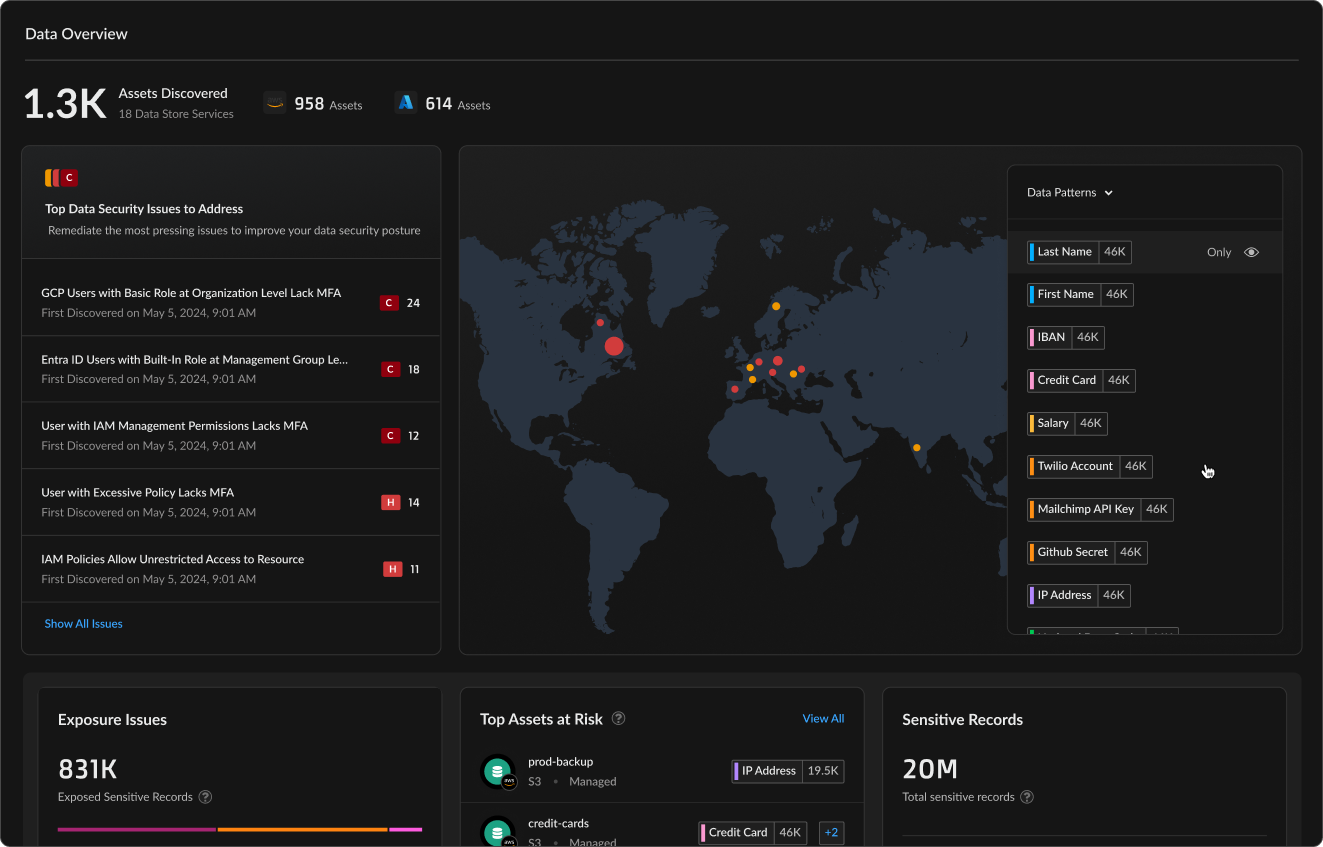
Task: Click the large red map marker in North America
Action: (614, 346)
